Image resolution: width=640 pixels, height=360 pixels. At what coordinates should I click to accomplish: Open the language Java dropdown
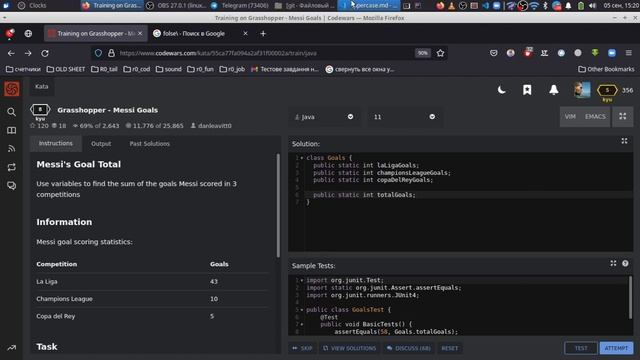tap(324, 117)
